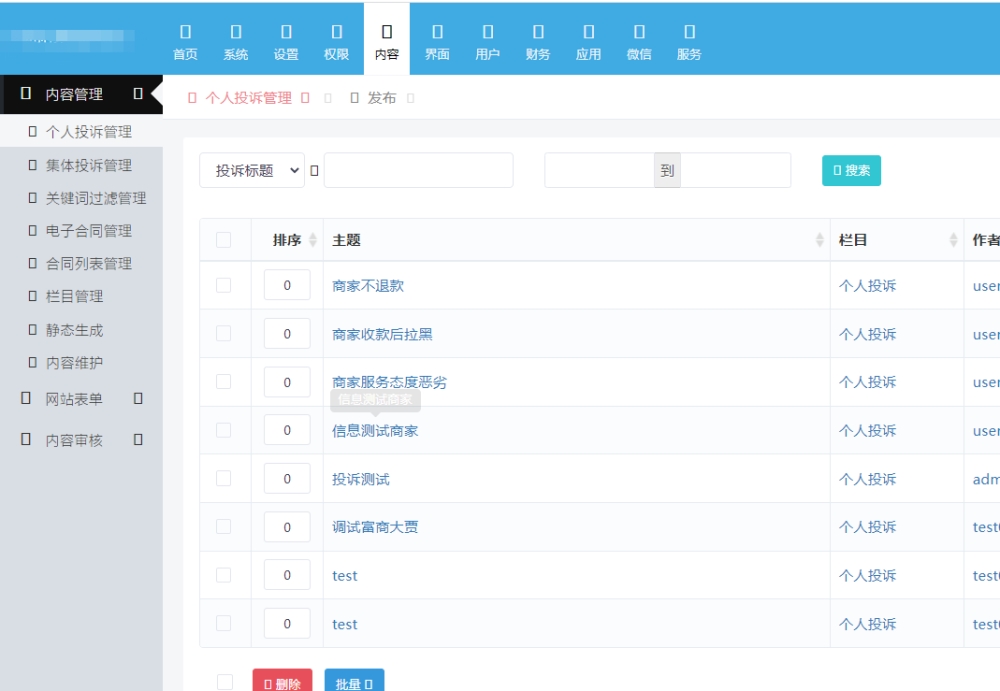The image size is (1000, 691).
Task: Open the 投诉标题 search field dropdown
Action: (252, 170)
